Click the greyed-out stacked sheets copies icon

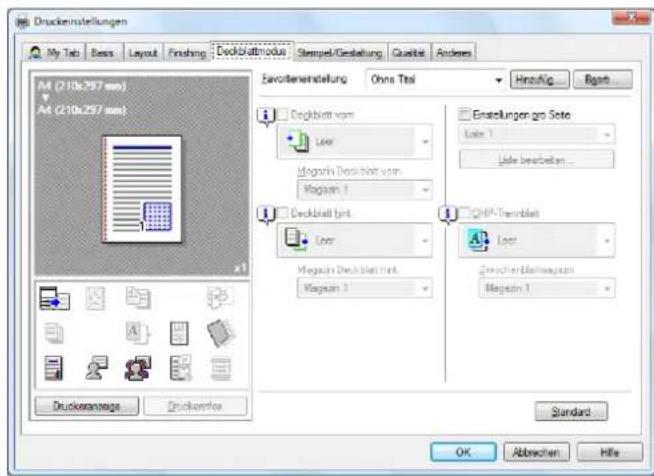pyautogui.click(x=54, y=333)
